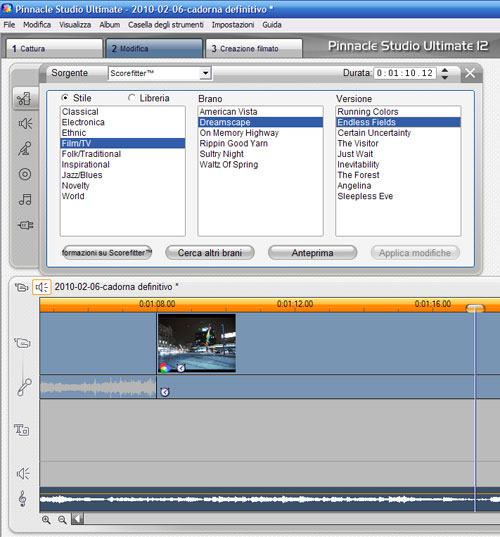
Task: Open the CD audio import tool
Action: [25, 174]
